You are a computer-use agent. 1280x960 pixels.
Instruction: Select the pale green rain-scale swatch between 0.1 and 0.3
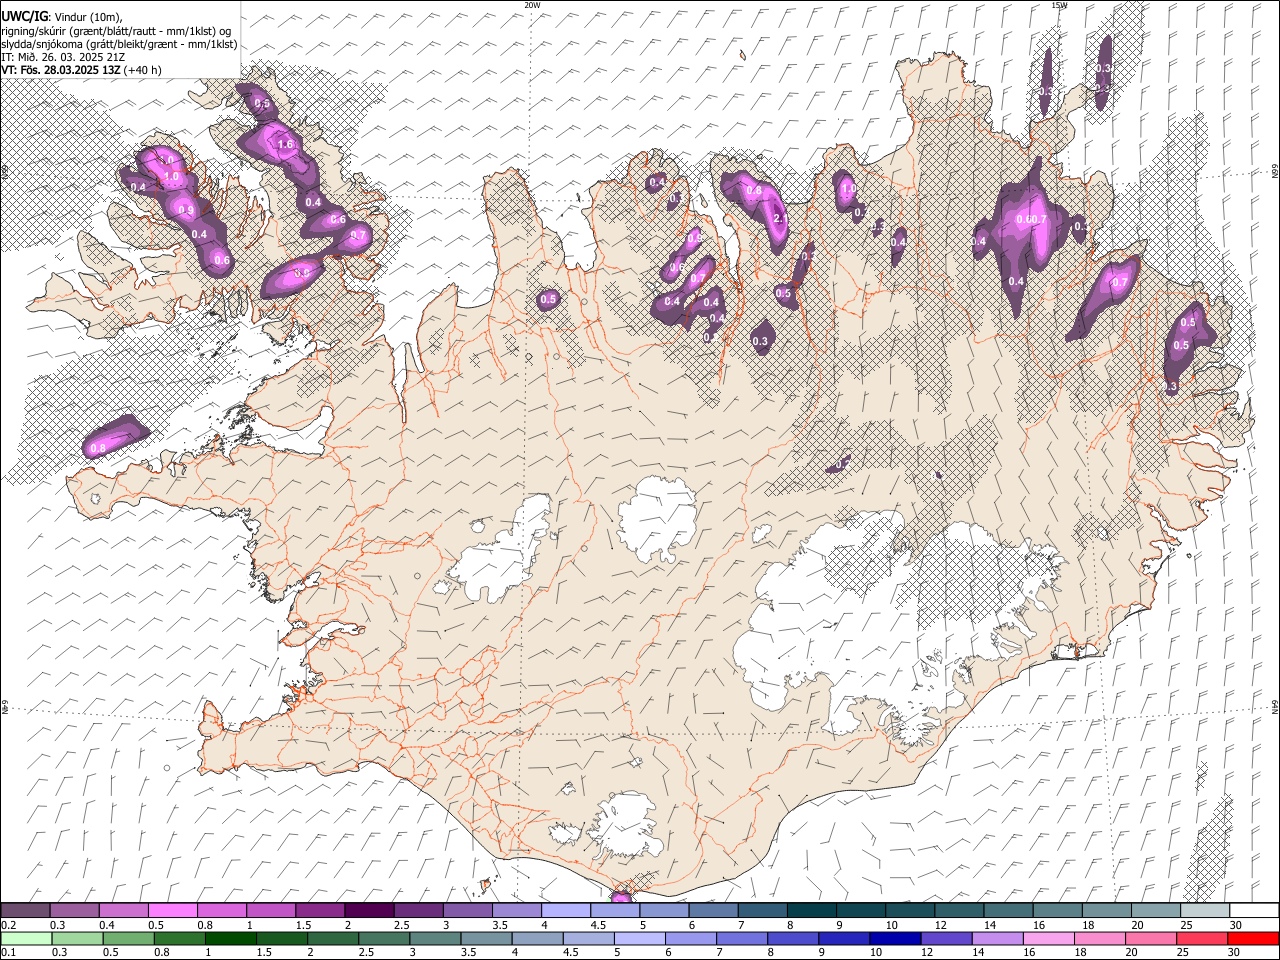pos(25,939)
